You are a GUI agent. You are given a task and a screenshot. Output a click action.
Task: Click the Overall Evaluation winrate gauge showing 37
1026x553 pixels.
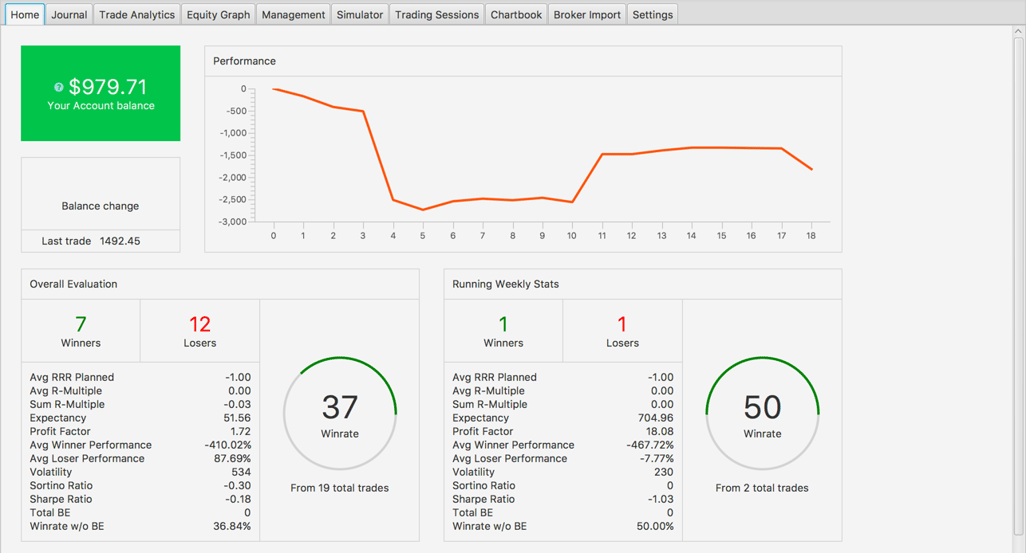(340, 414)
